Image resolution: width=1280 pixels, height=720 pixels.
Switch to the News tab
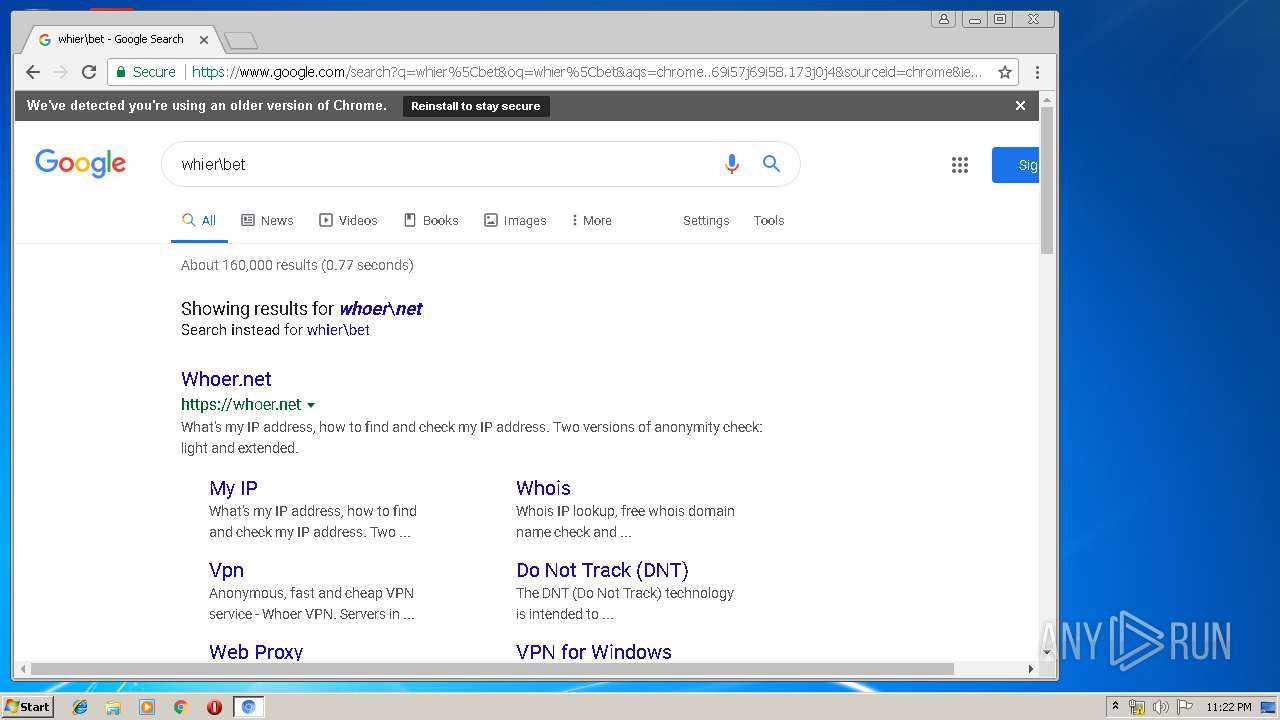click(x=268, y=220)
